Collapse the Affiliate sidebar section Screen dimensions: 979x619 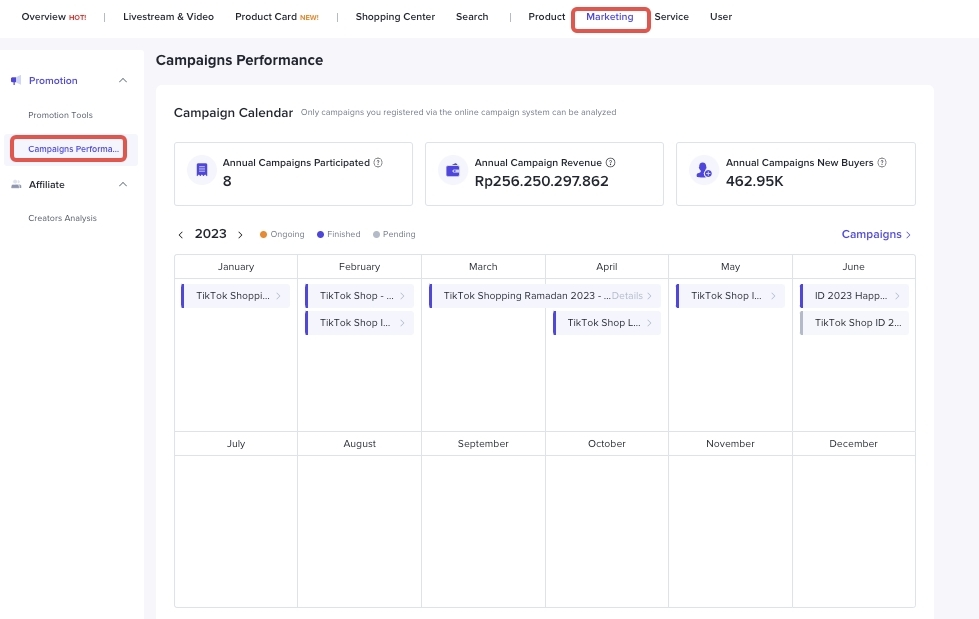122,184
